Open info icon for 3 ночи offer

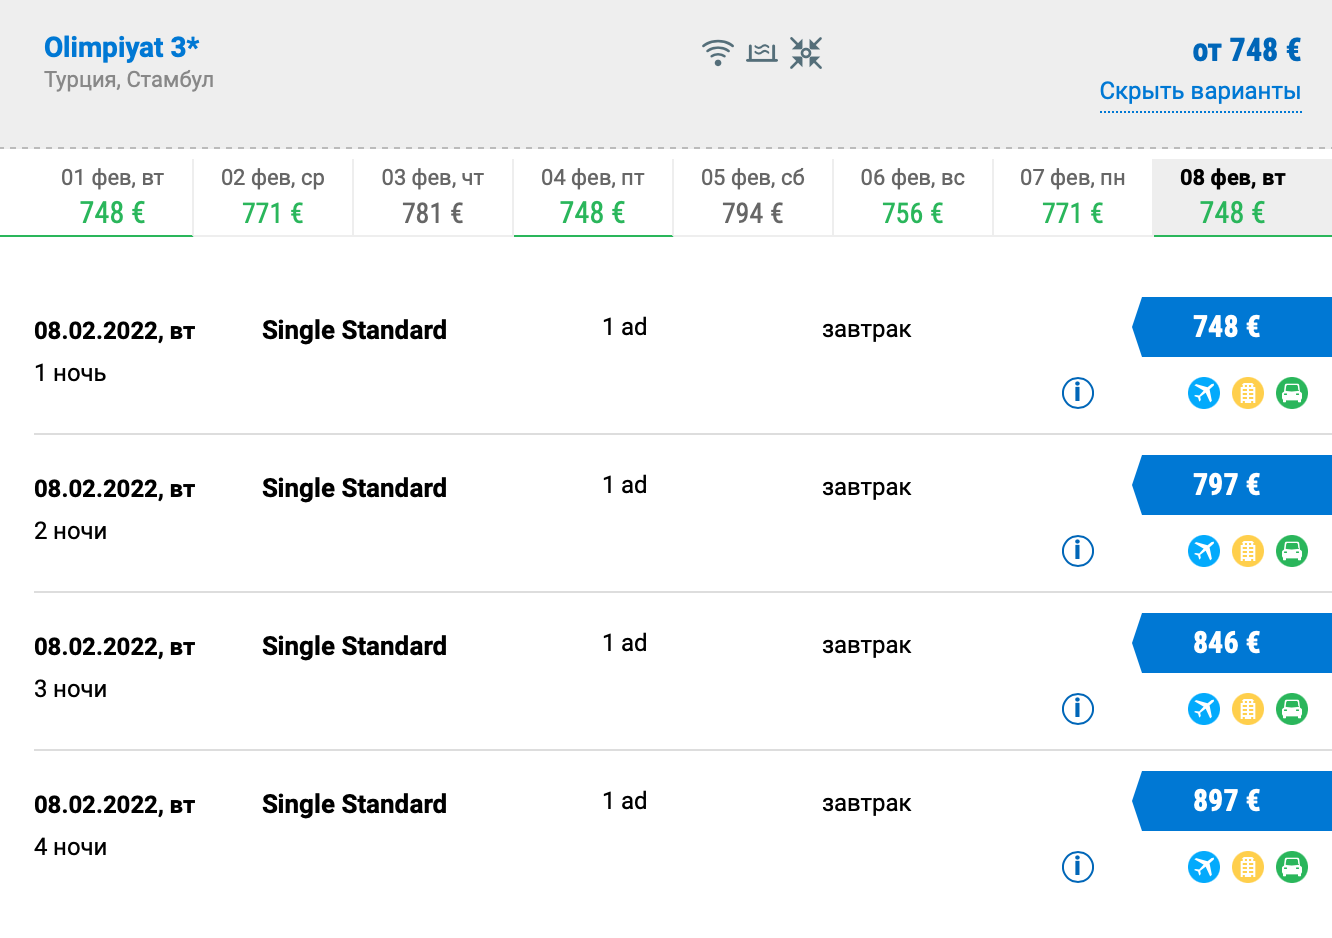pos(1078,709)
